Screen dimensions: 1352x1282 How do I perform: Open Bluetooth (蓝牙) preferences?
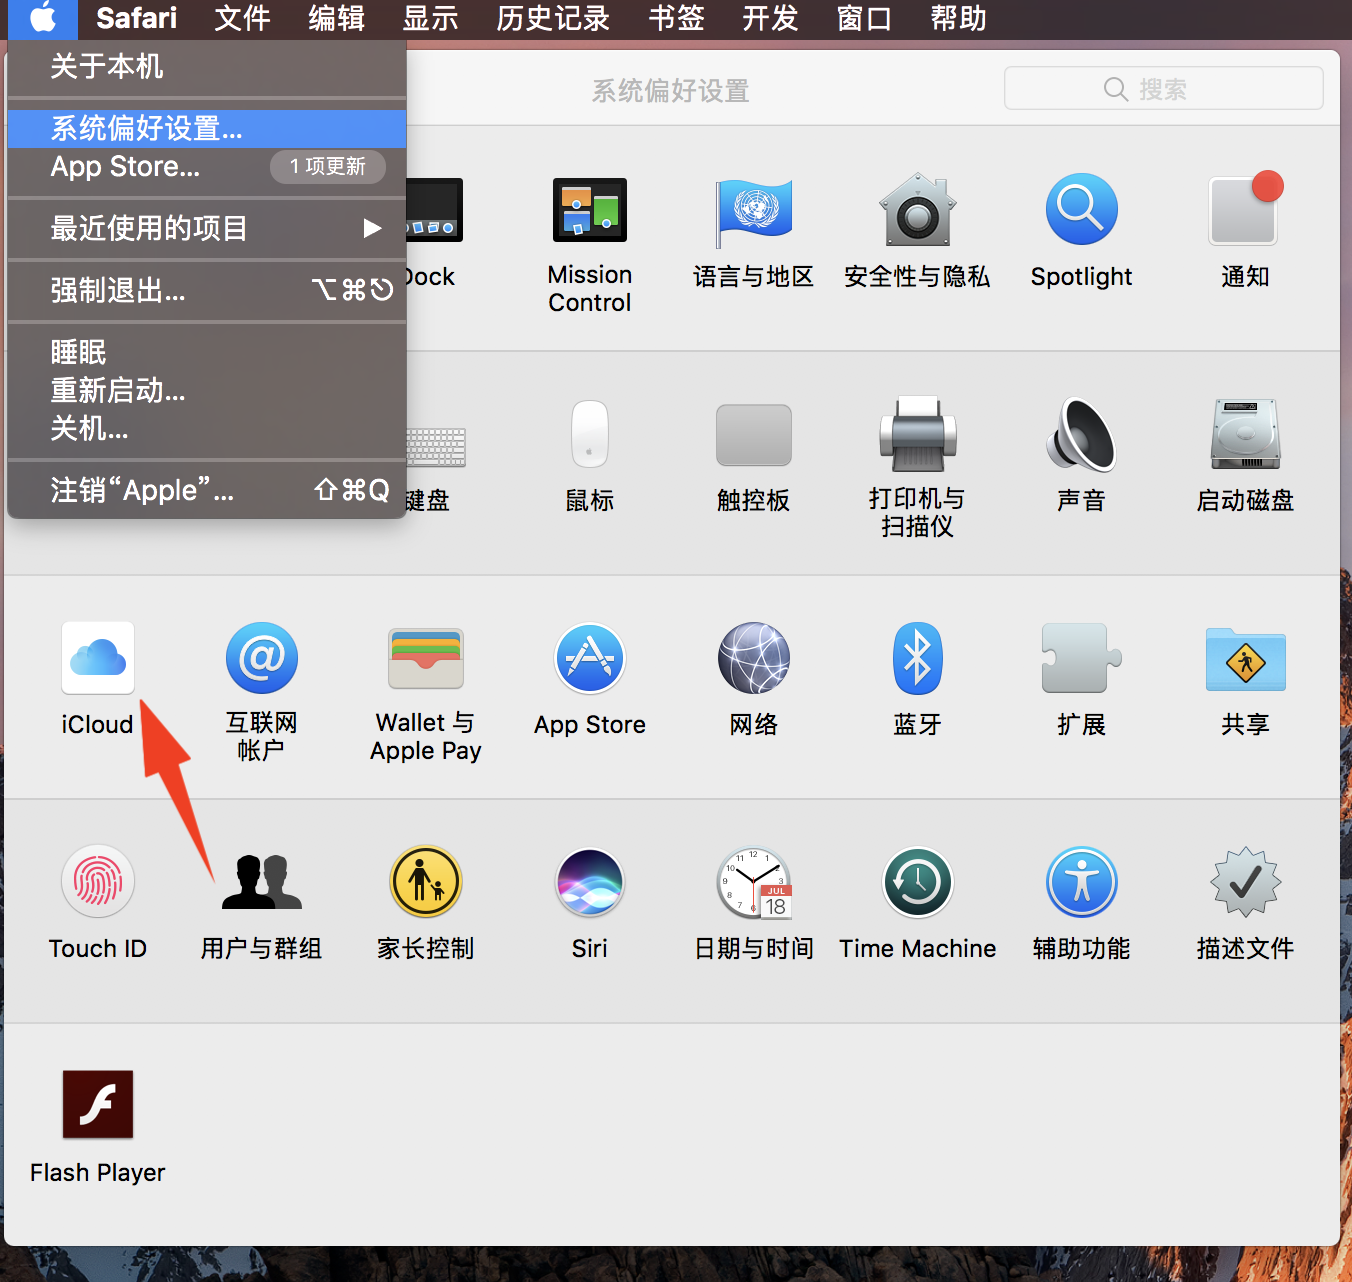click(x=917, y=658)
